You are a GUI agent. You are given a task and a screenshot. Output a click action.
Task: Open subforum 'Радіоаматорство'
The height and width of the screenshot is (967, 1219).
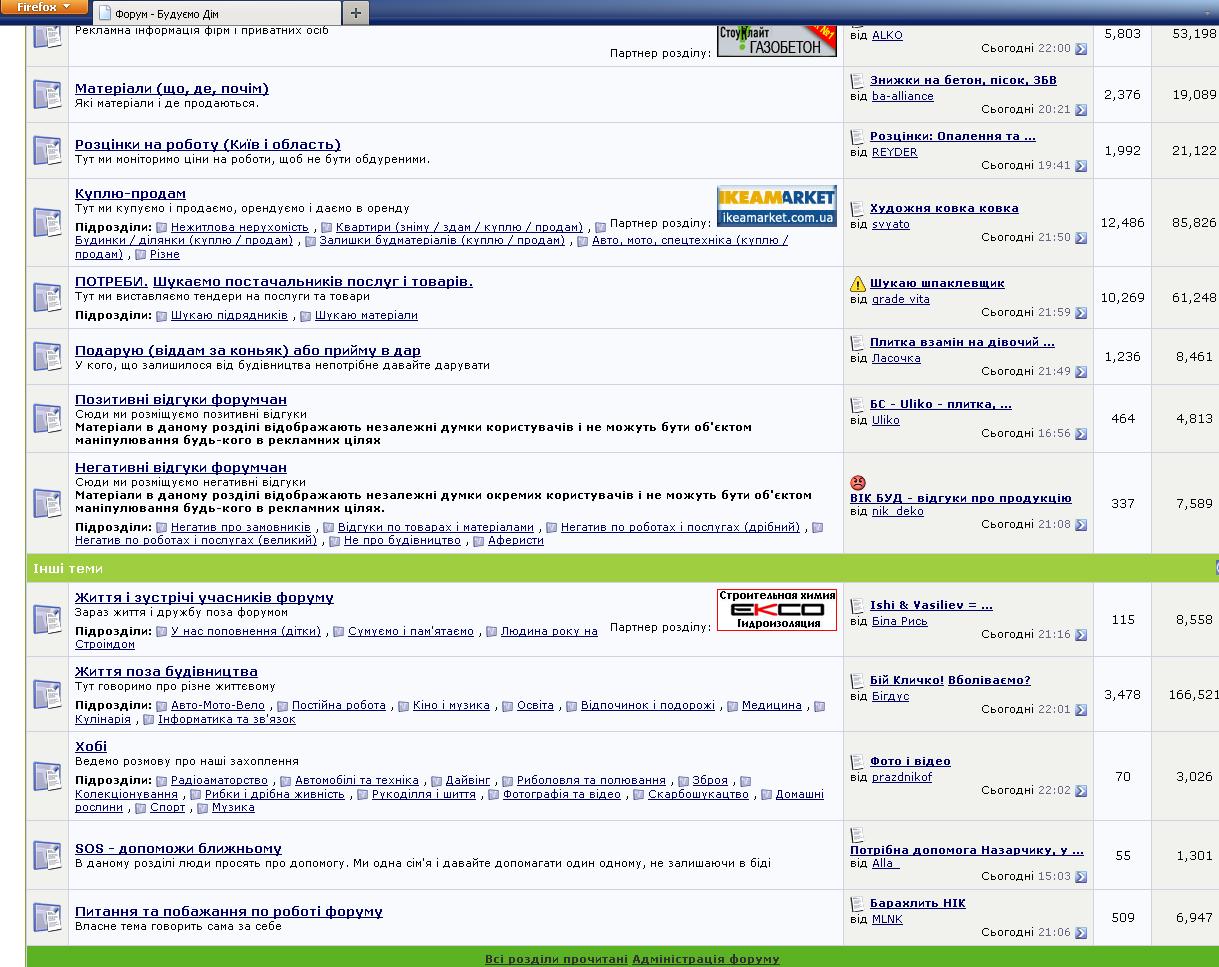coord(220,780)
